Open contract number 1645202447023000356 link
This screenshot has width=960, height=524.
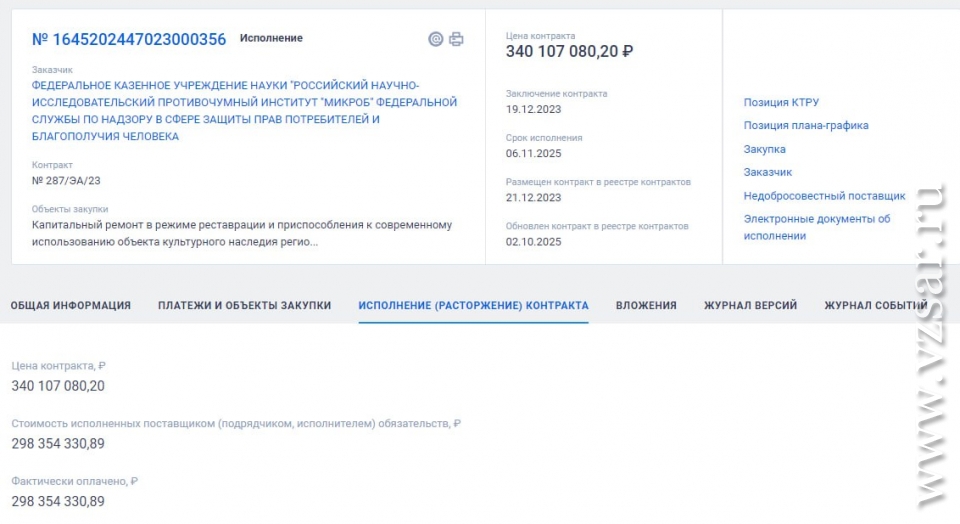point(129,39)
